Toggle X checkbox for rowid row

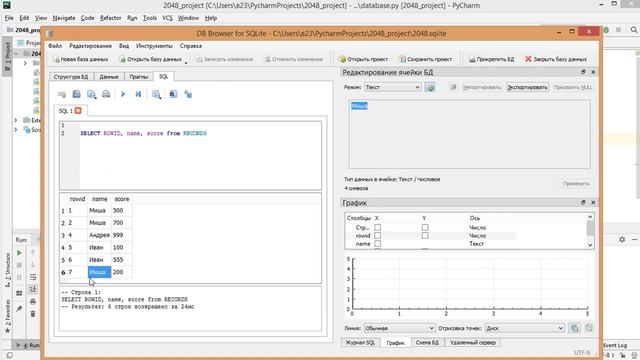coord(378,236)
